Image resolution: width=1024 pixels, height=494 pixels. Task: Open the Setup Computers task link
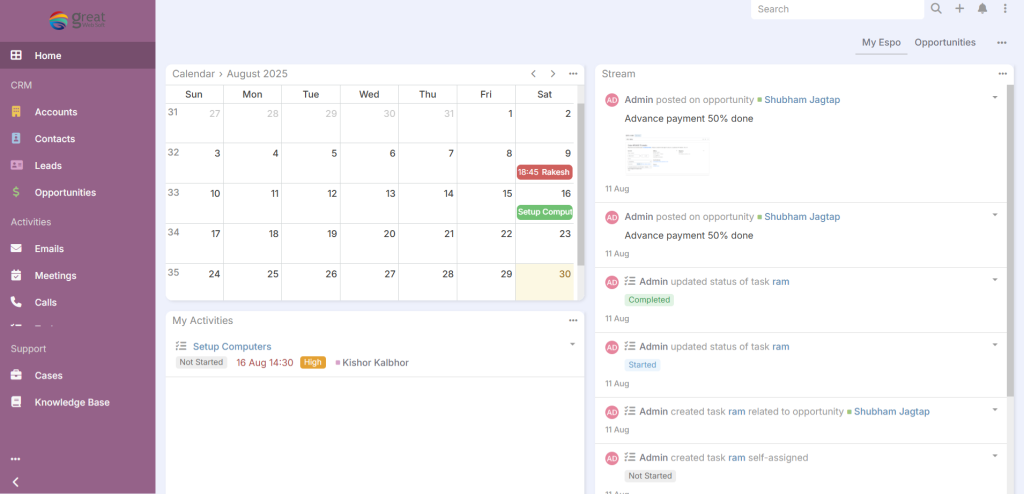232,347
